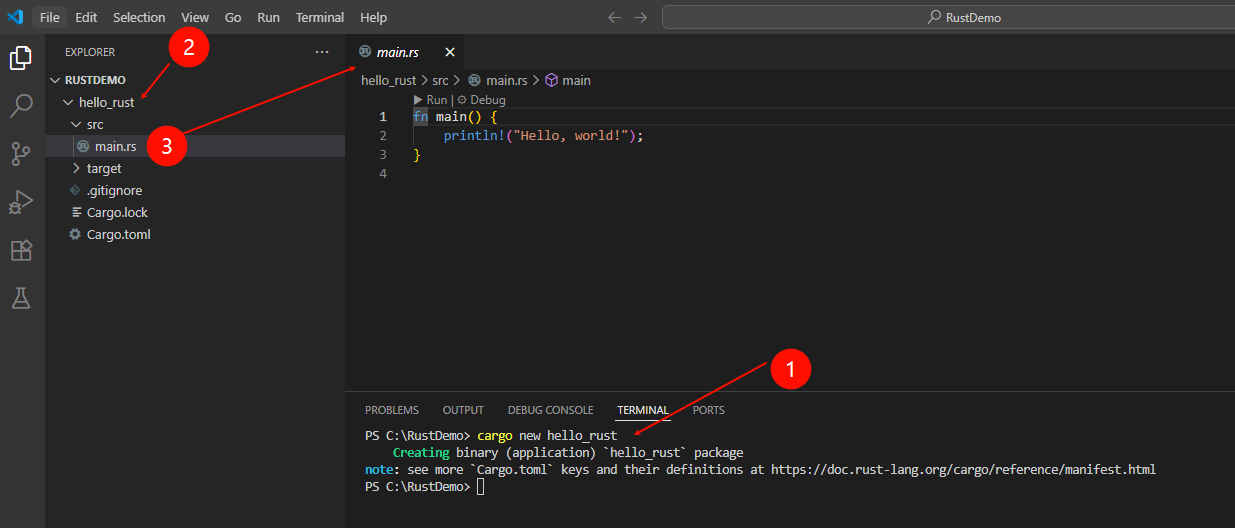
Task: Switch to the PORTS panel tab
Action: (709, 410)
